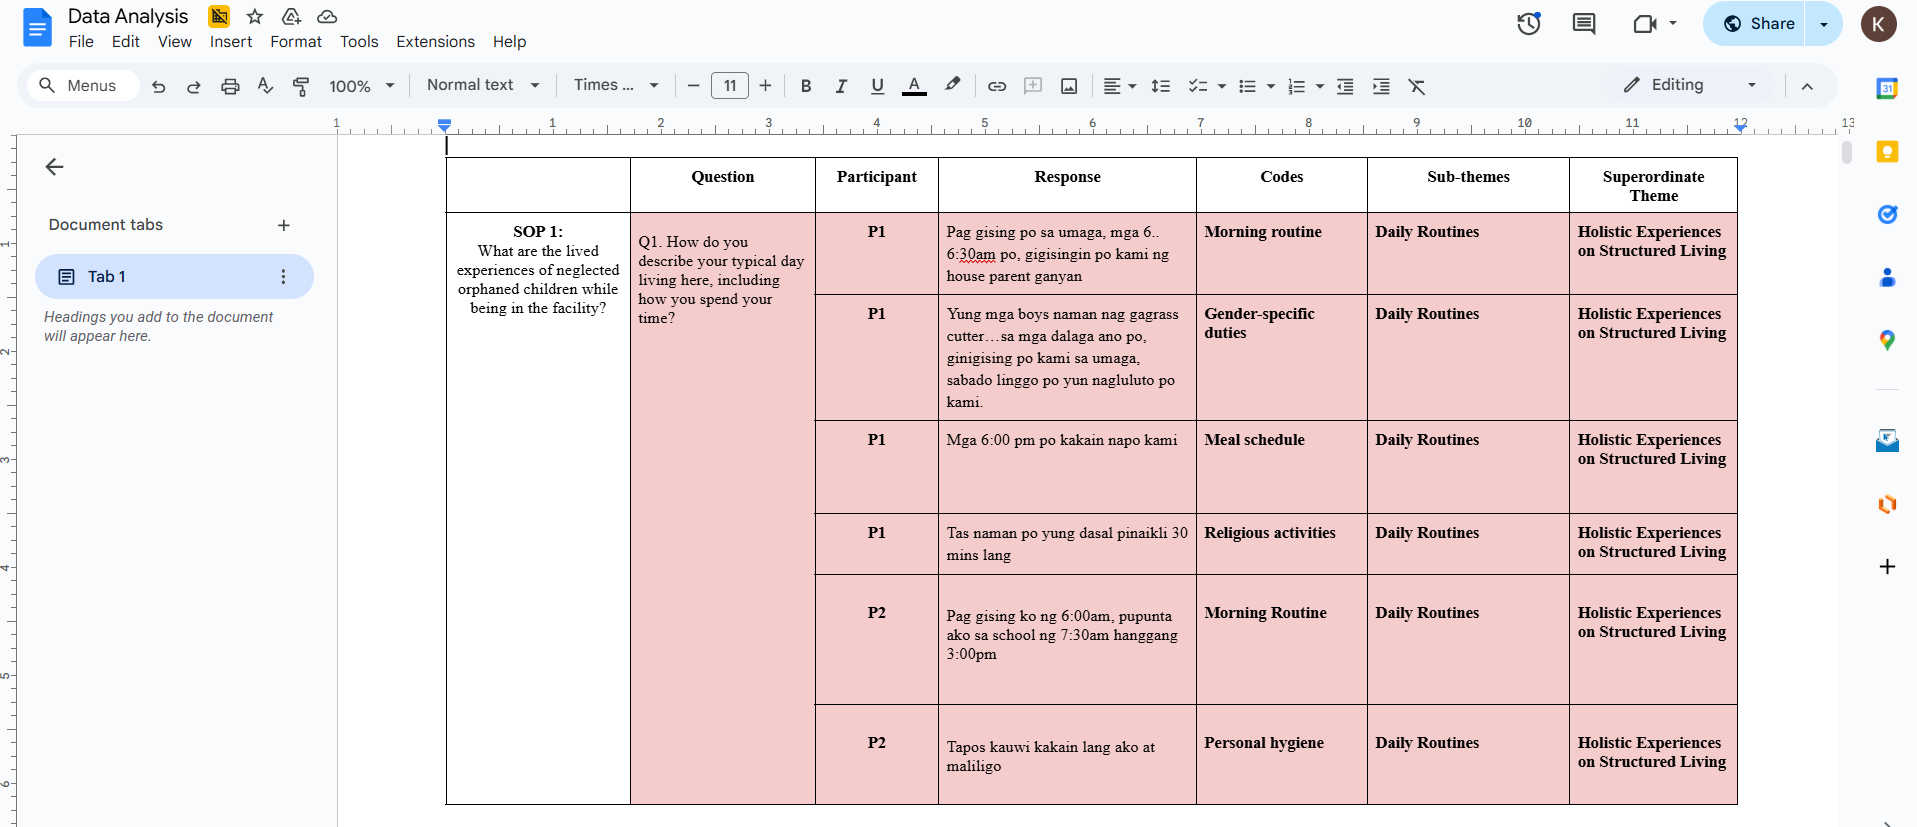This screenshot has width=1917, height=827.
Task: Run the spelling and grammar check icon
Action: pyautogui.click(x=265, y=86)
